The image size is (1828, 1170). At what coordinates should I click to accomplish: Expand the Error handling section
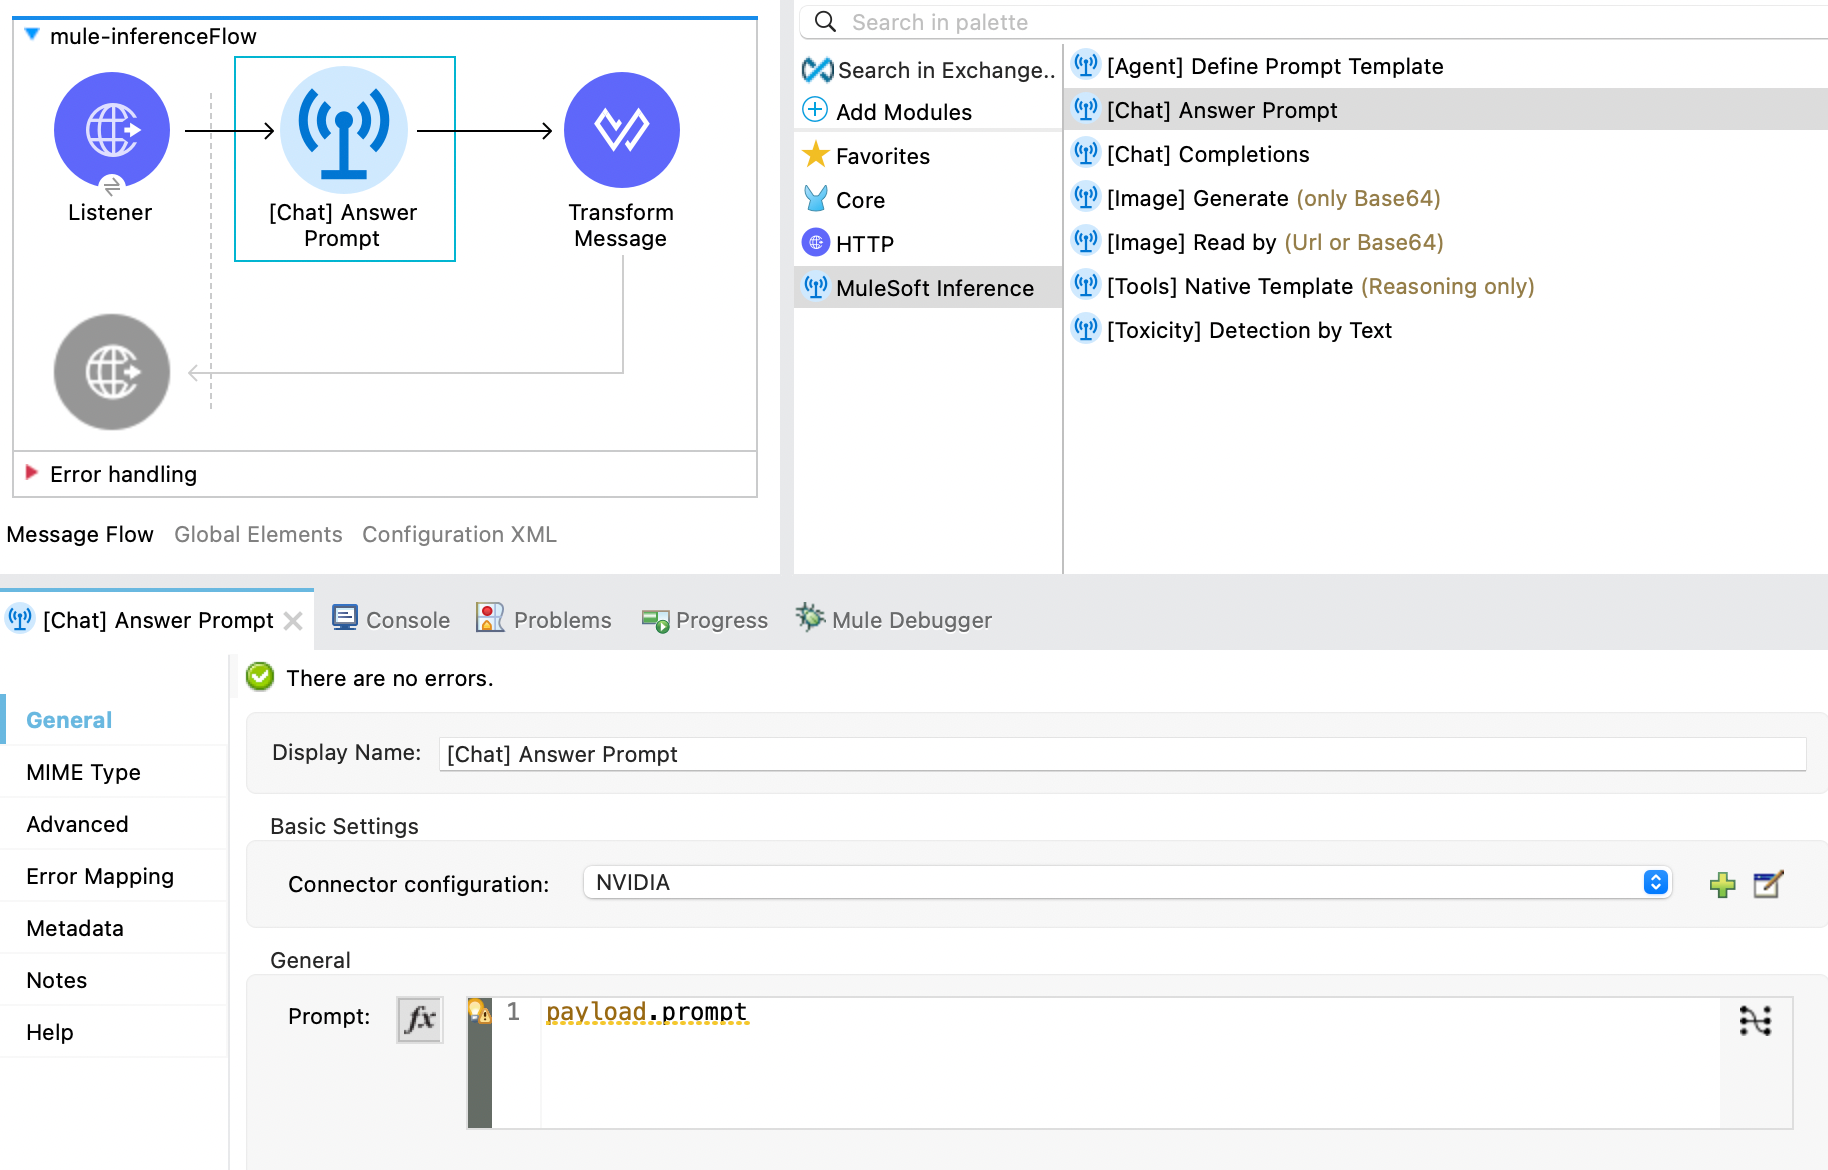(32, 473)
